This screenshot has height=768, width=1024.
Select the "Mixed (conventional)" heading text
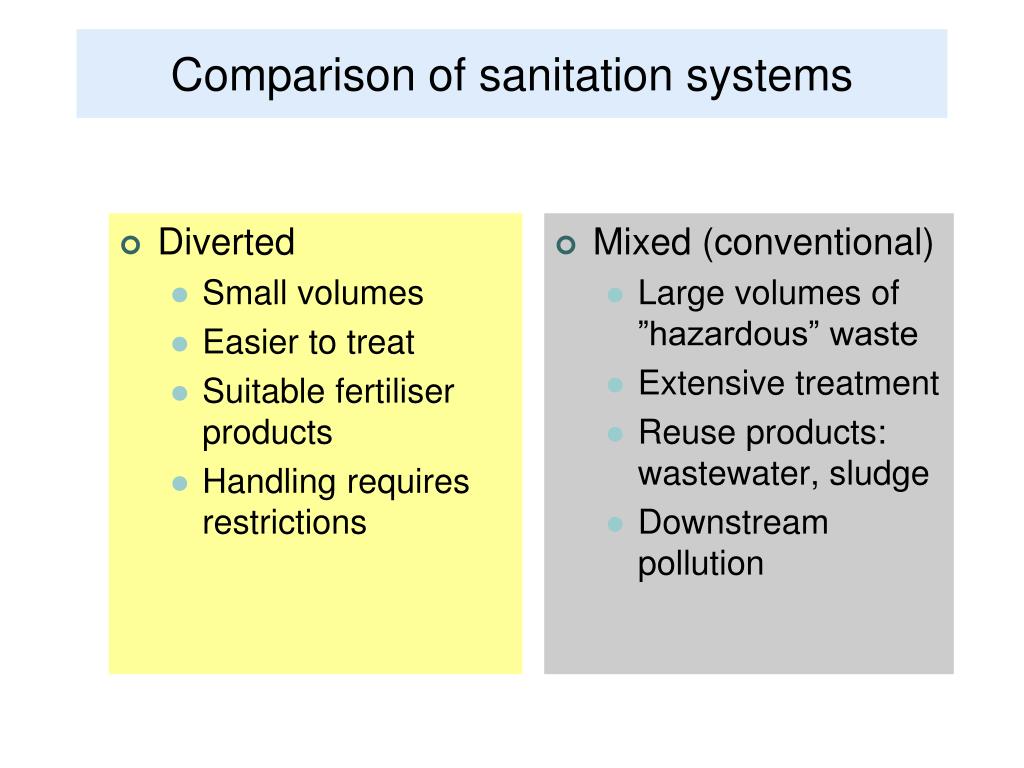(763, 243)
